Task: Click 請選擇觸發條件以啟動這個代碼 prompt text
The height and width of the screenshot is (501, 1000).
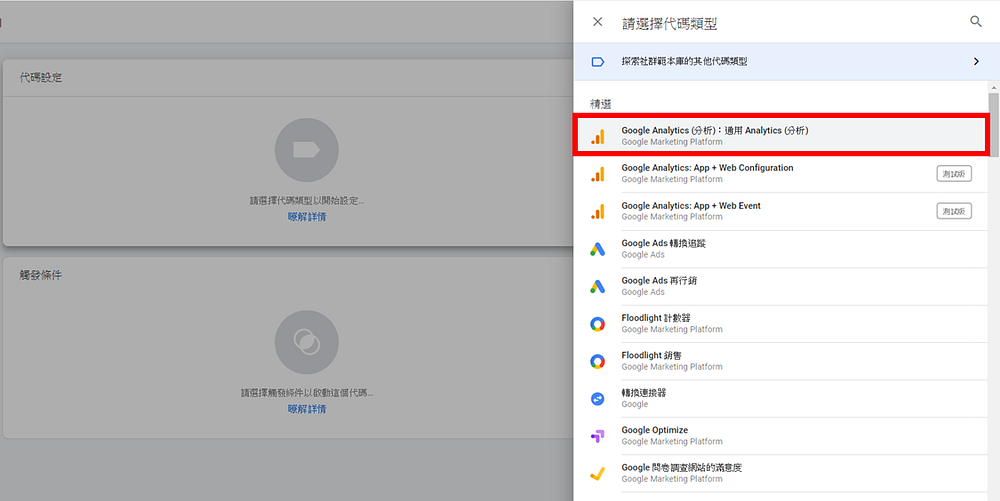Action: tap(307, 393)
